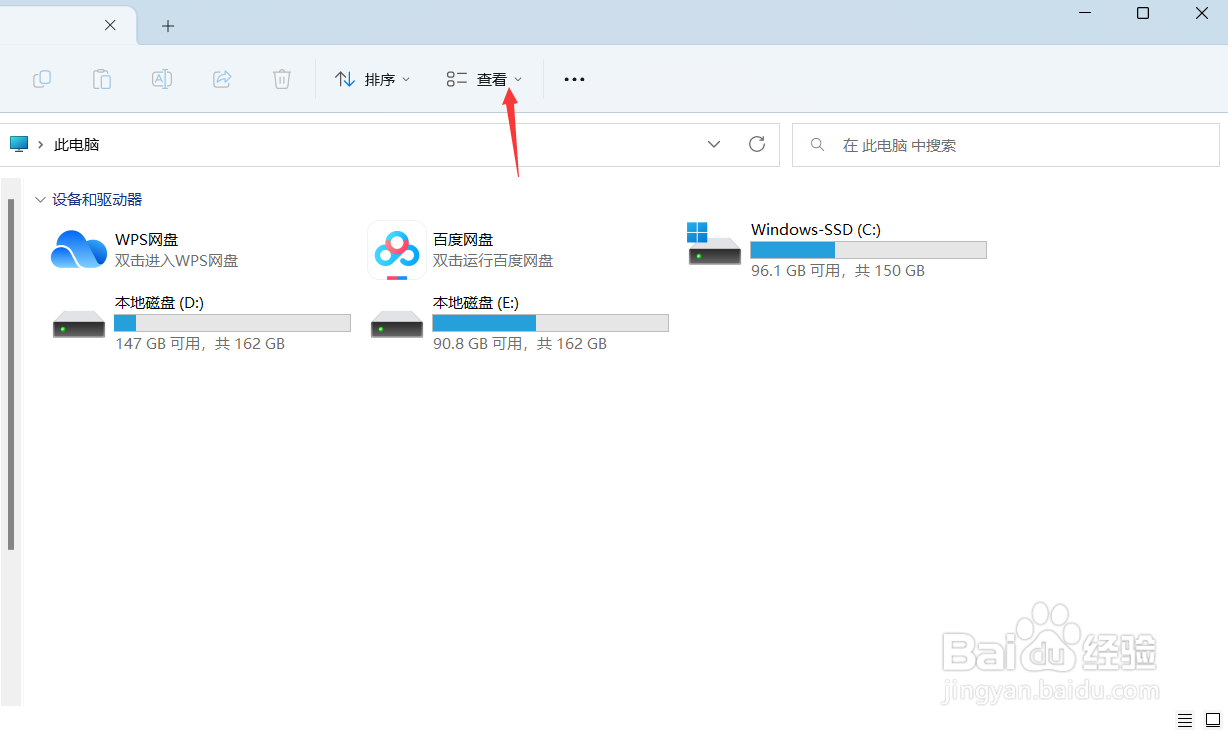Click the magnifier icon in search box
1228x733 pixels.
(x=818, y=145)
